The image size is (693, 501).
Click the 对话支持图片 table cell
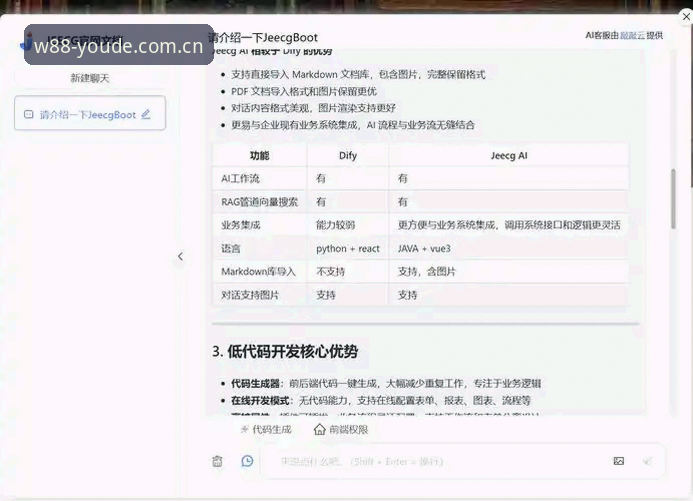click(x=259, y=295)
